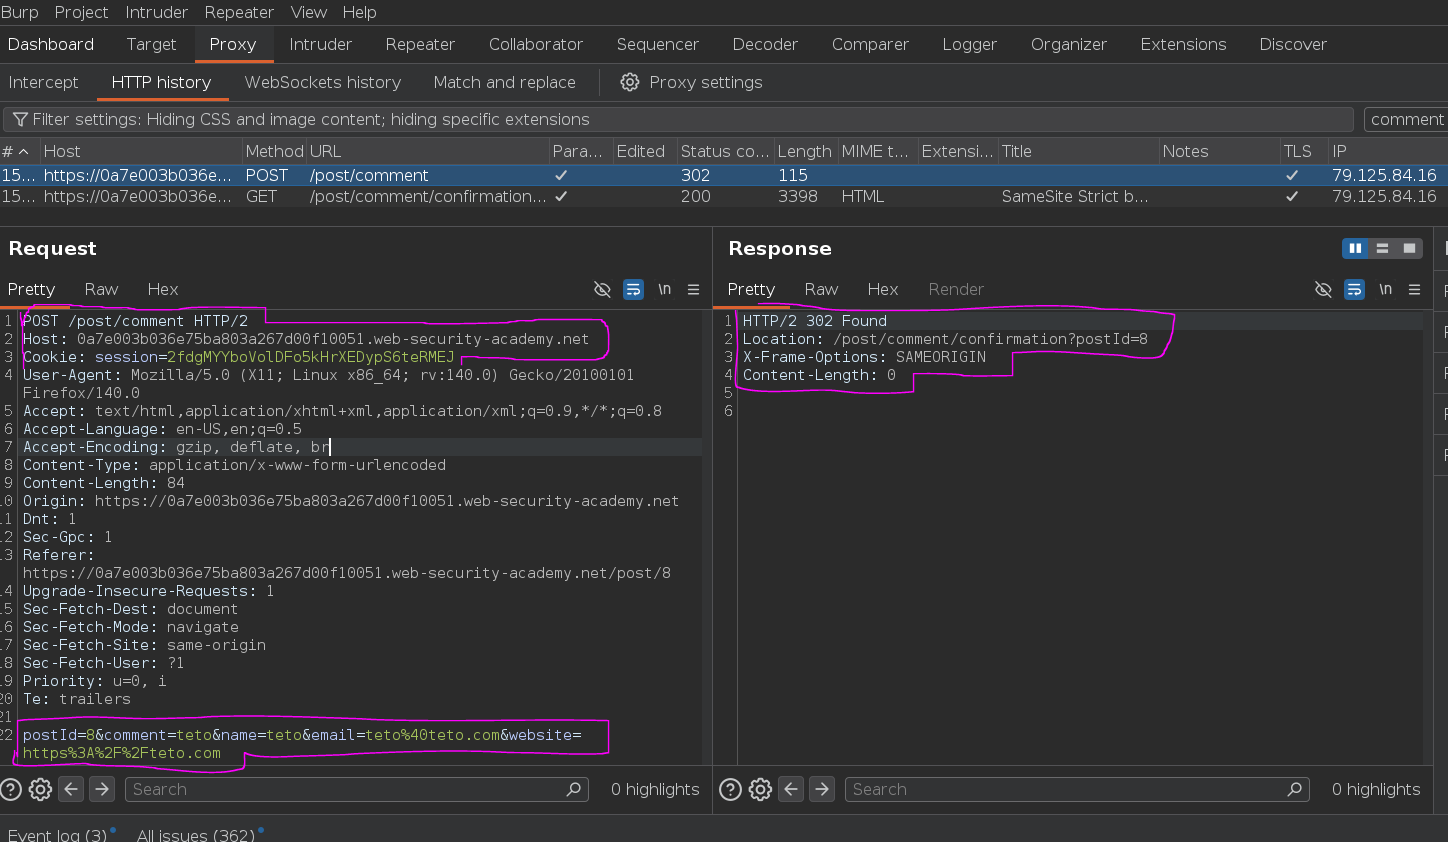Switch to the Target tab
1448x842 pixels.
click(151, 44)
